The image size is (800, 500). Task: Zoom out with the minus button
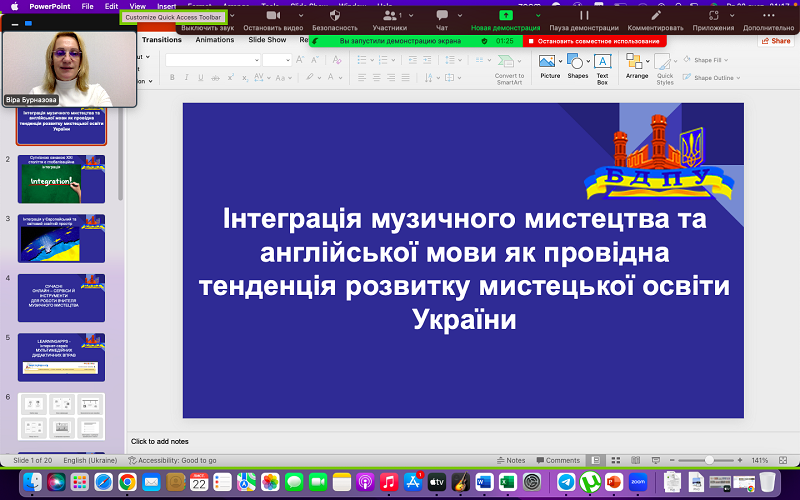[x=672, y=460]
